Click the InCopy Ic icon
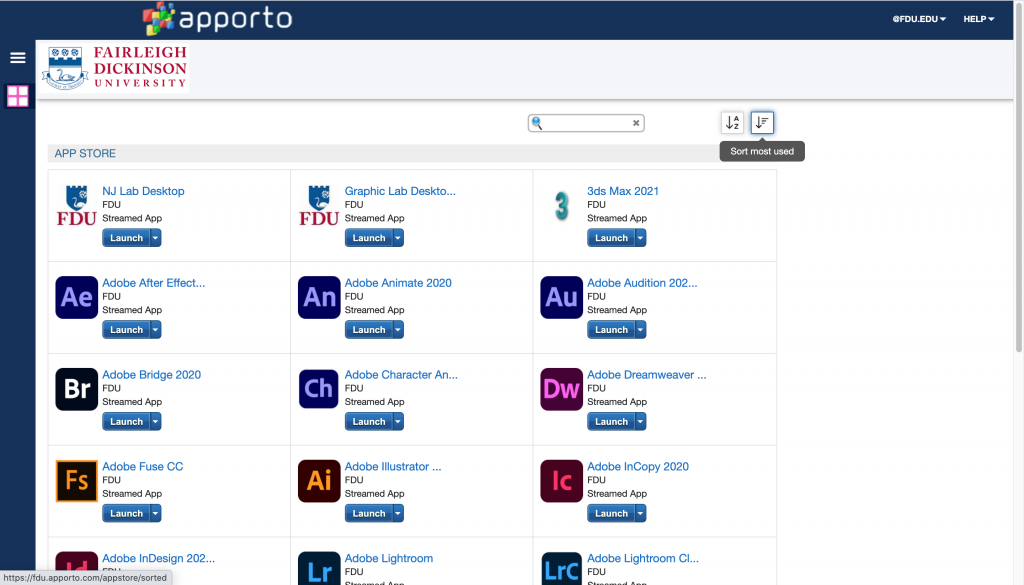 point(562,481)
